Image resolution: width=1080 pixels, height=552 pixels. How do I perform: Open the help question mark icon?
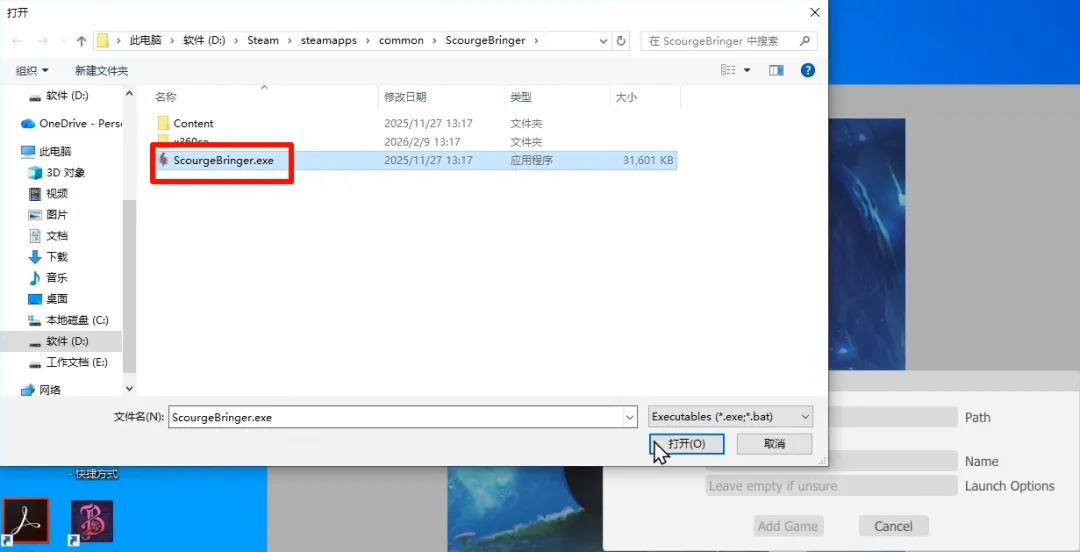(x=808, y=70)
